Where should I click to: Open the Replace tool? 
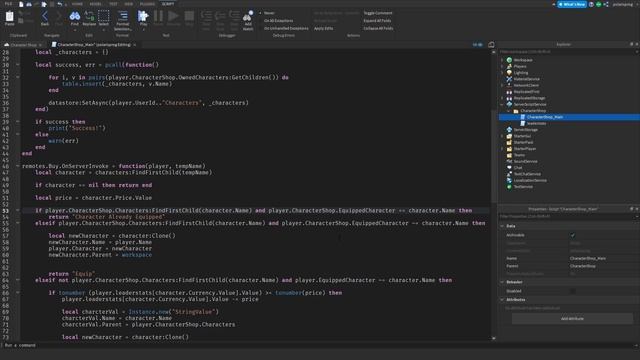click(x=89, y=16)
